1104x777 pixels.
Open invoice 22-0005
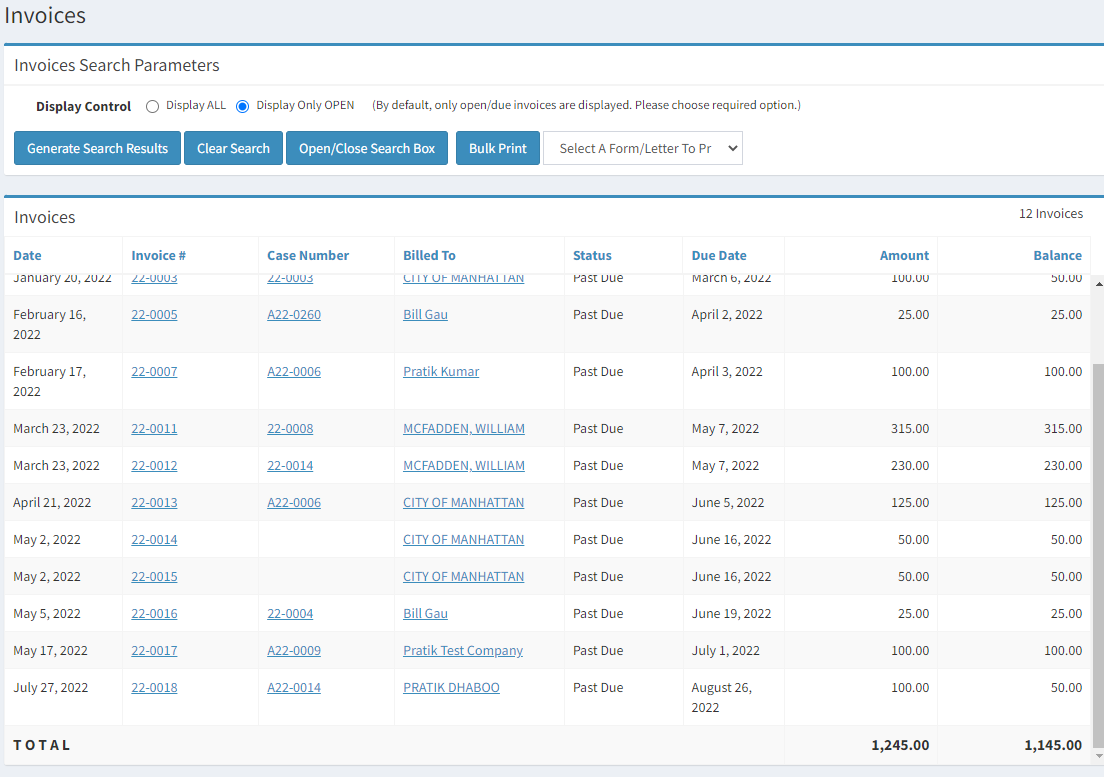click(154, 315)
